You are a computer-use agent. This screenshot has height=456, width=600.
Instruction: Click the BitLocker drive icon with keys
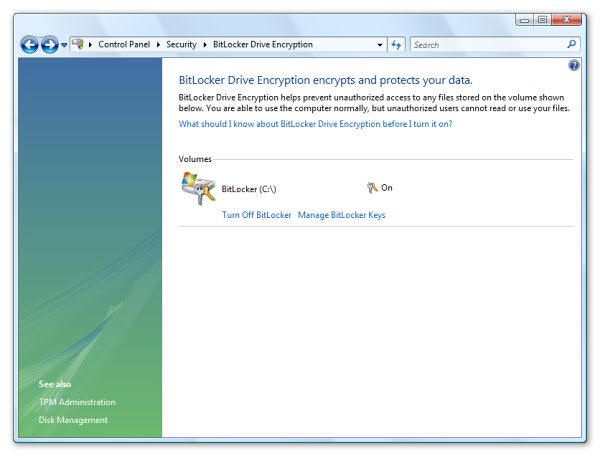click(198, 189)
